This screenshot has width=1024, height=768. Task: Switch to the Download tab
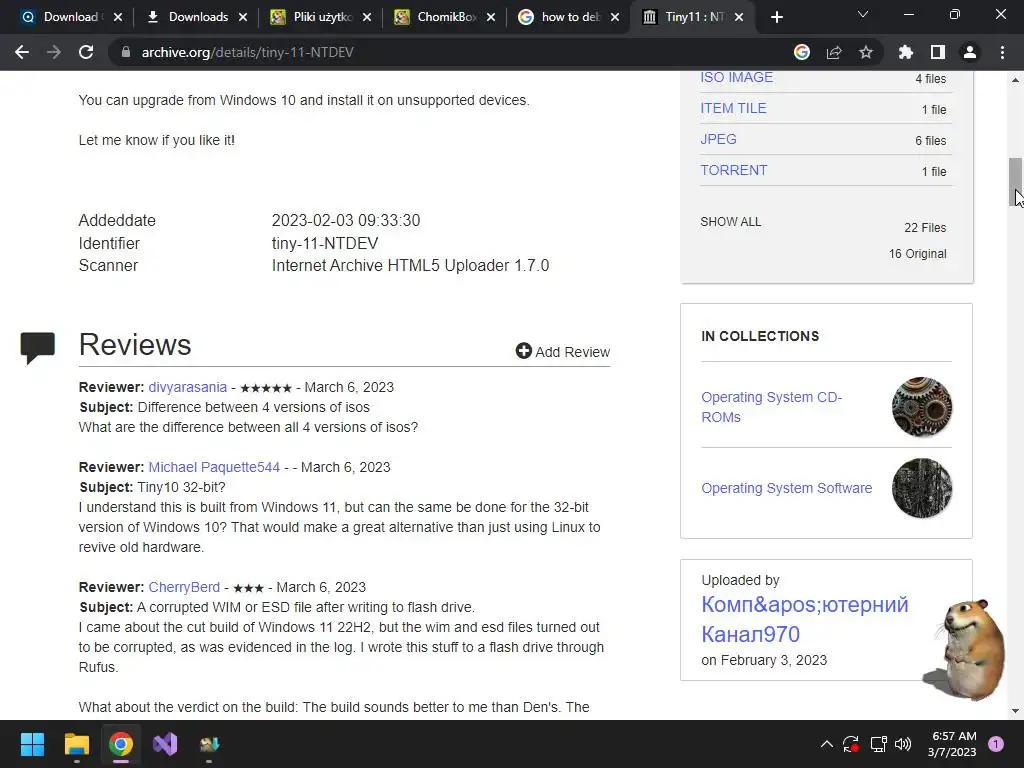coord(69,17)
